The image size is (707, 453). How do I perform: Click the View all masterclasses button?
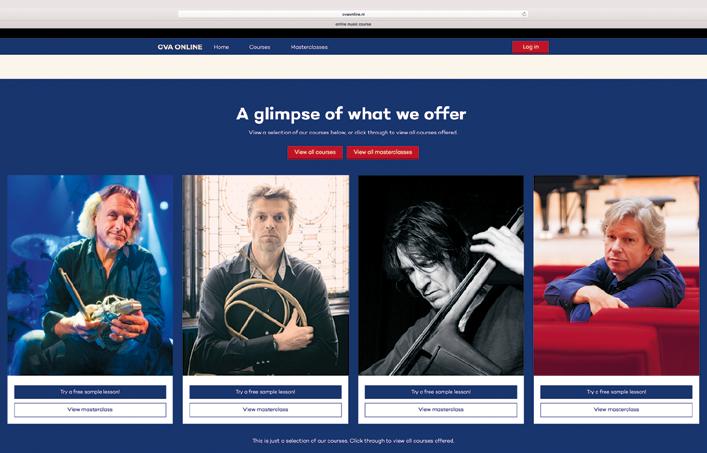point(383,152)
